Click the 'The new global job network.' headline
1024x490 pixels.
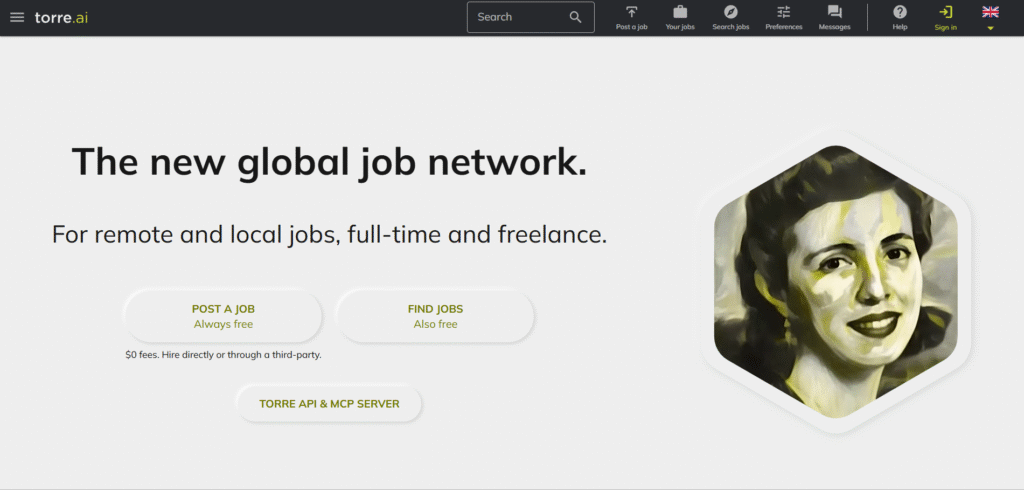(329, 162)
